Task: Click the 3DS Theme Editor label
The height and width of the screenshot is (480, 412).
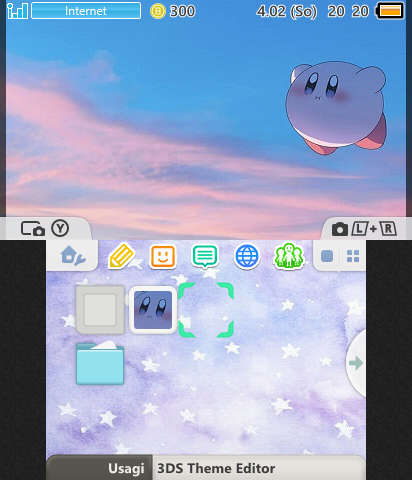Action: (x=216, y=468)
